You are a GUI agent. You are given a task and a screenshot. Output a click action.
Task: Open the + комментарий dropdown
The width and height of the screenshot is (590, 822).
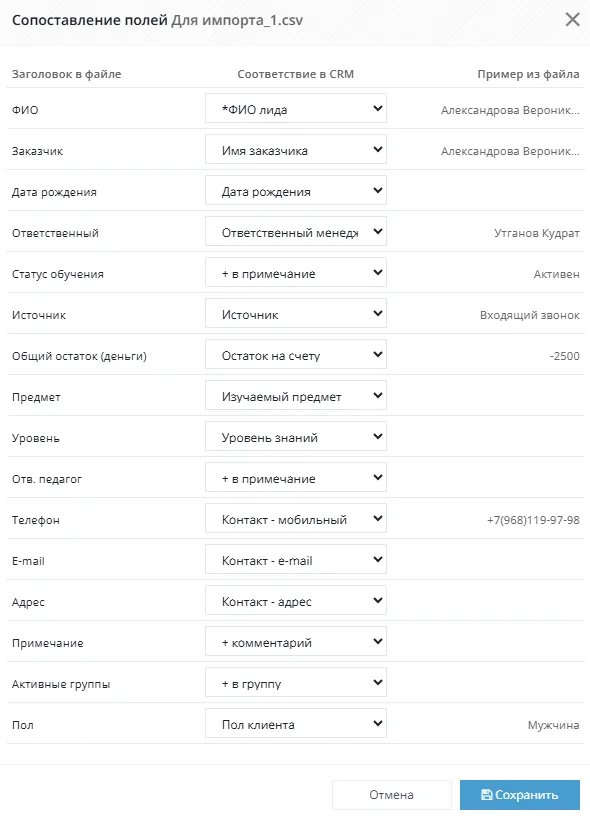click(296, 641)
